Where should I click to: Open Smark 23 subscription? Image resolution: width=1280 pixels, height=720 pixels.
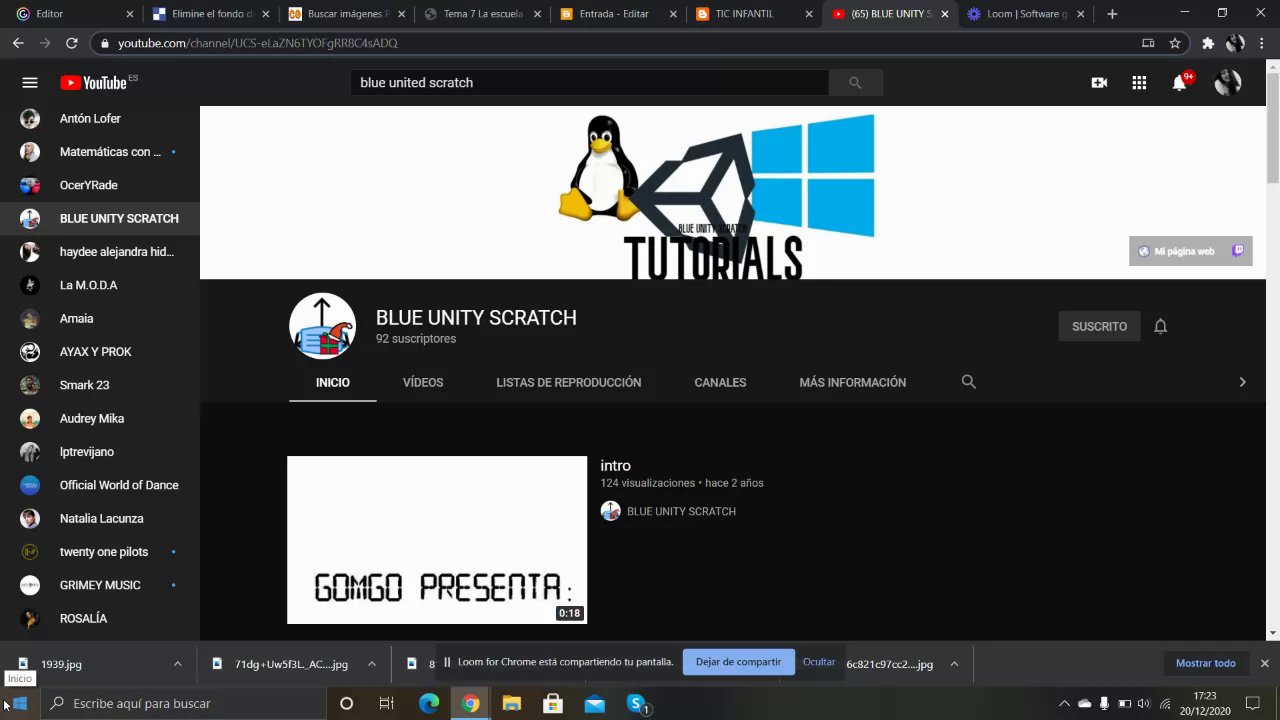pyautogui.click(x=100, y=385)
